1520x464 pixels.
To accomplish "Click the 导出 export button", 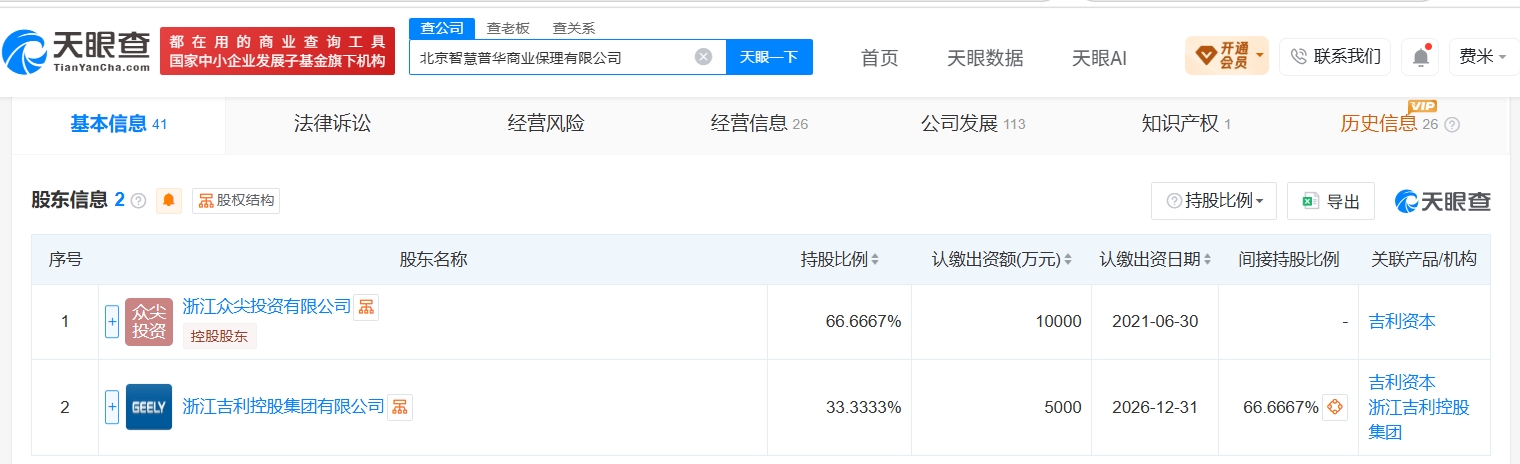I will [x=1331, y=201].
